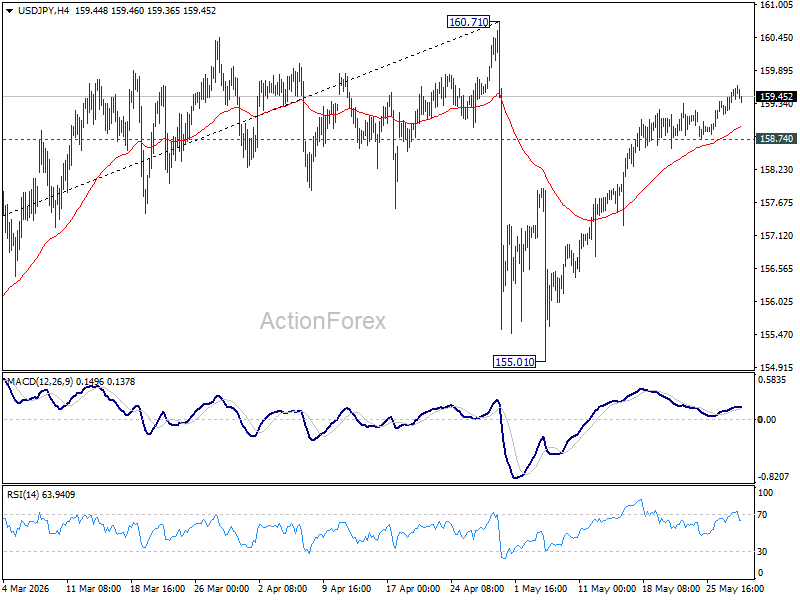Click the 18 Mar 16:00 time axis label
The image size is (800, 600).
pos(158,588)
